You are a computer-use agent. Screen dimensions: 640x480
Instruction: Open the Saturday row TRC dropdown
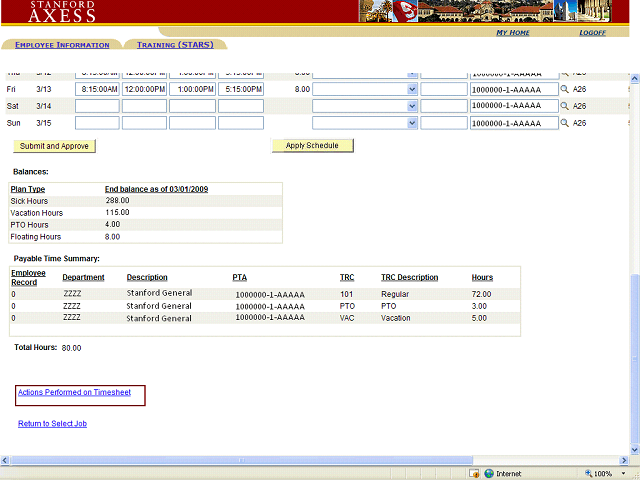412,106
